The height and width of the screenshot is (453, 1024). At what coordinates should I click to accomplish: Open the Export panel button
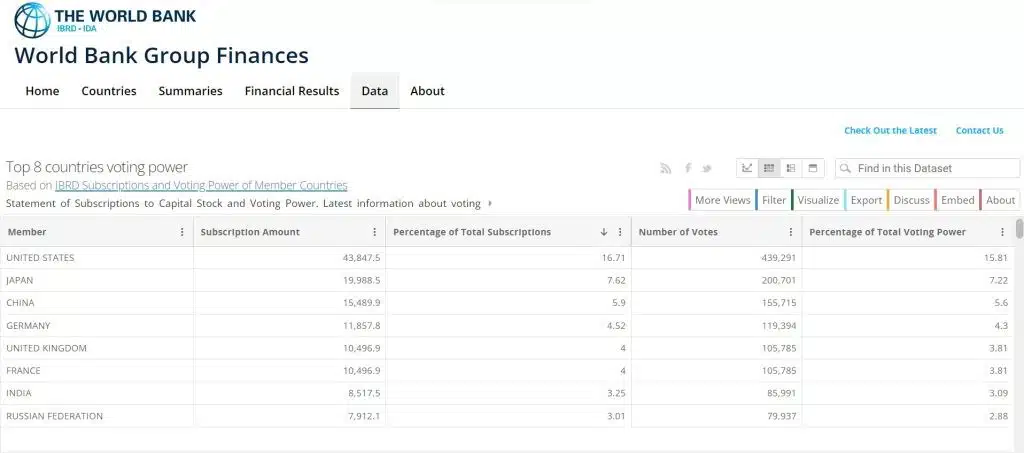coord(865,200)
